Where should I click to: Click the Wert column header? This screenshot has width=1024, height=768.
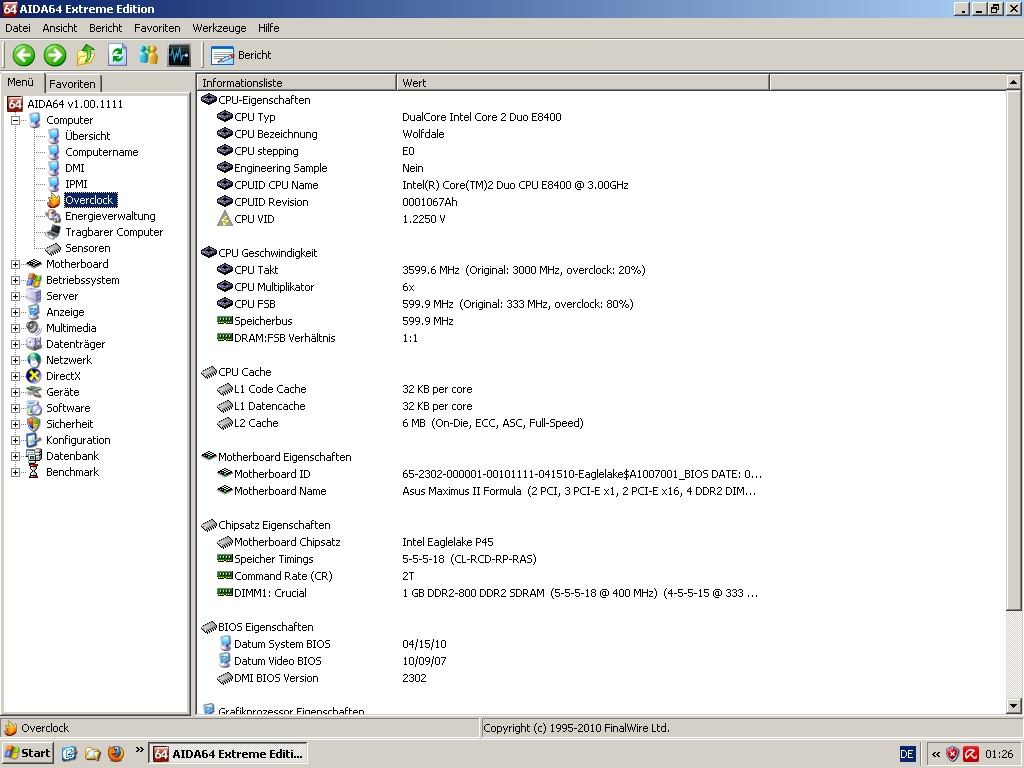583,83
